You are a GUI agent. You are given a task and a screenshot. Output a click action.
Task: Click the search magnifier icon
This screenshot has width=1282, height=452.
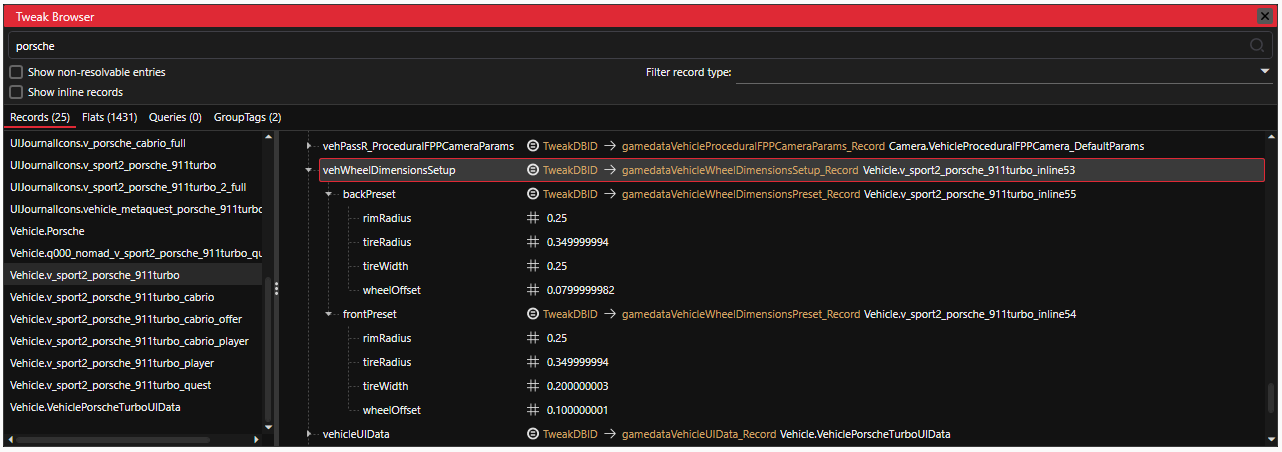click(x=1256, y=45)
